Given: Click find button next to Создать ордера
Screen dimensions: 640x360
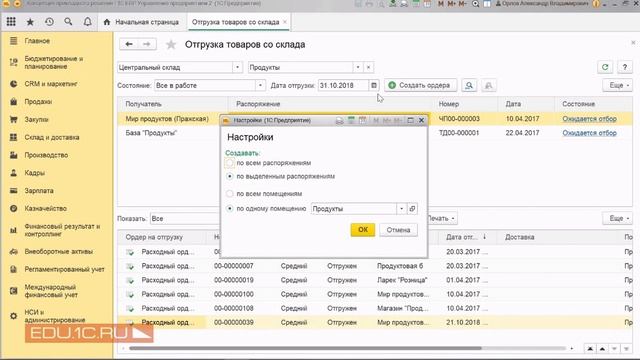Looking at the screenshot, I should pos(469,85).
